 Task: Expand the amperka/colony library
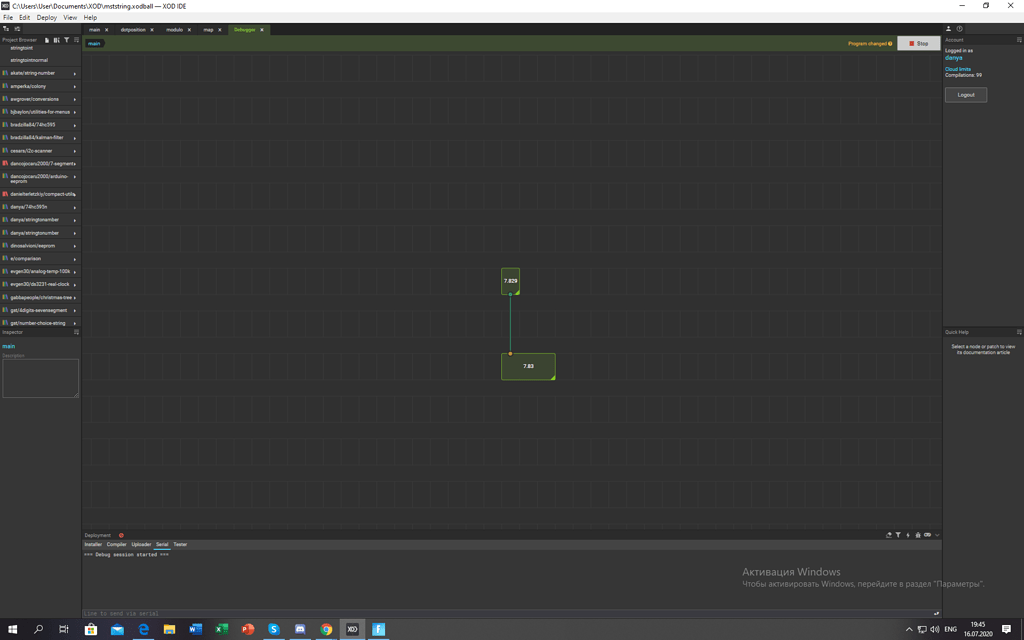coord(40,86)
